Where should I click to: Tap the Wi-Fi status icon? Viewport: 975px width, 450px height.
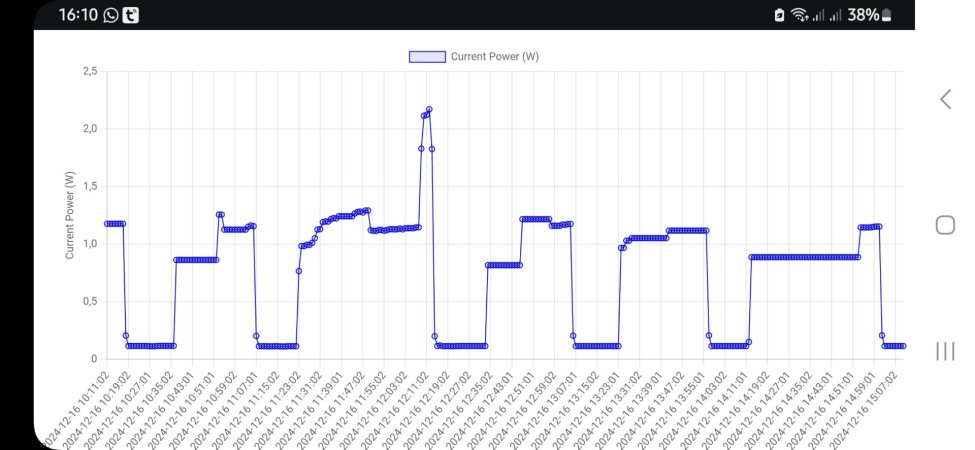[x=799, y=15]
